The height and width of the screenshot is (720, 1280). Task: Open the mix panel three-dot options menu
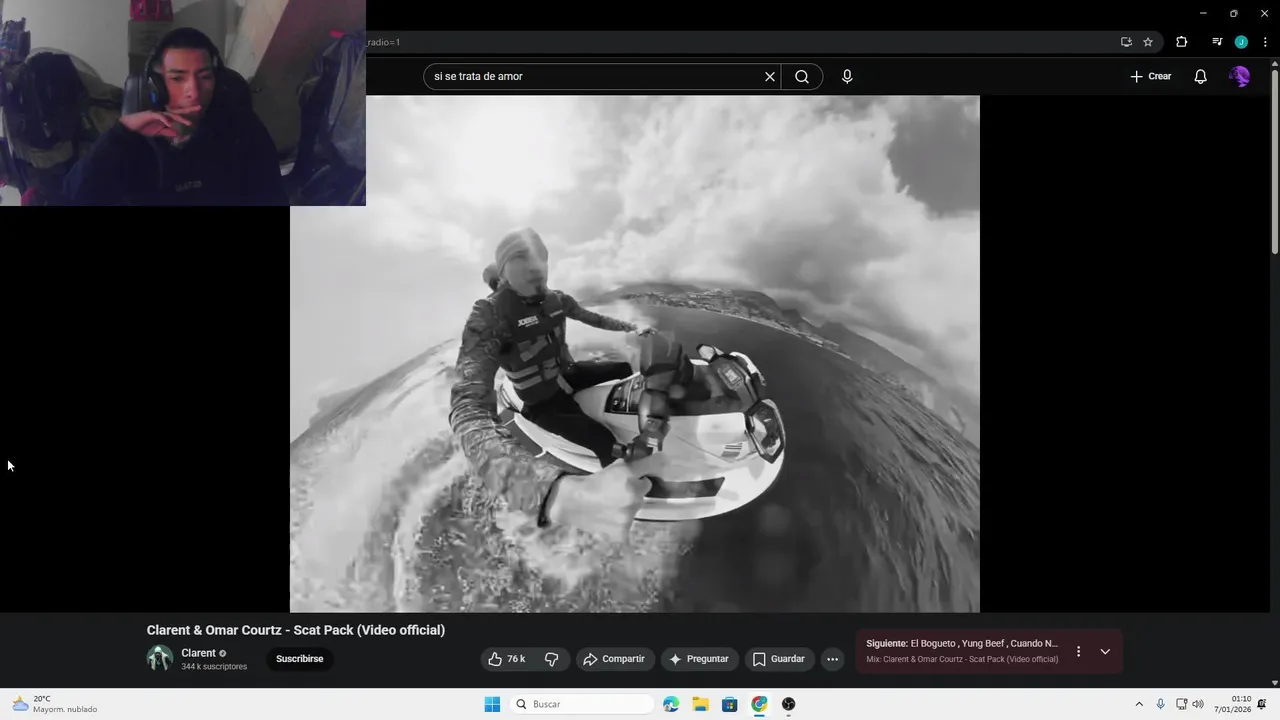pos(1078,651)
